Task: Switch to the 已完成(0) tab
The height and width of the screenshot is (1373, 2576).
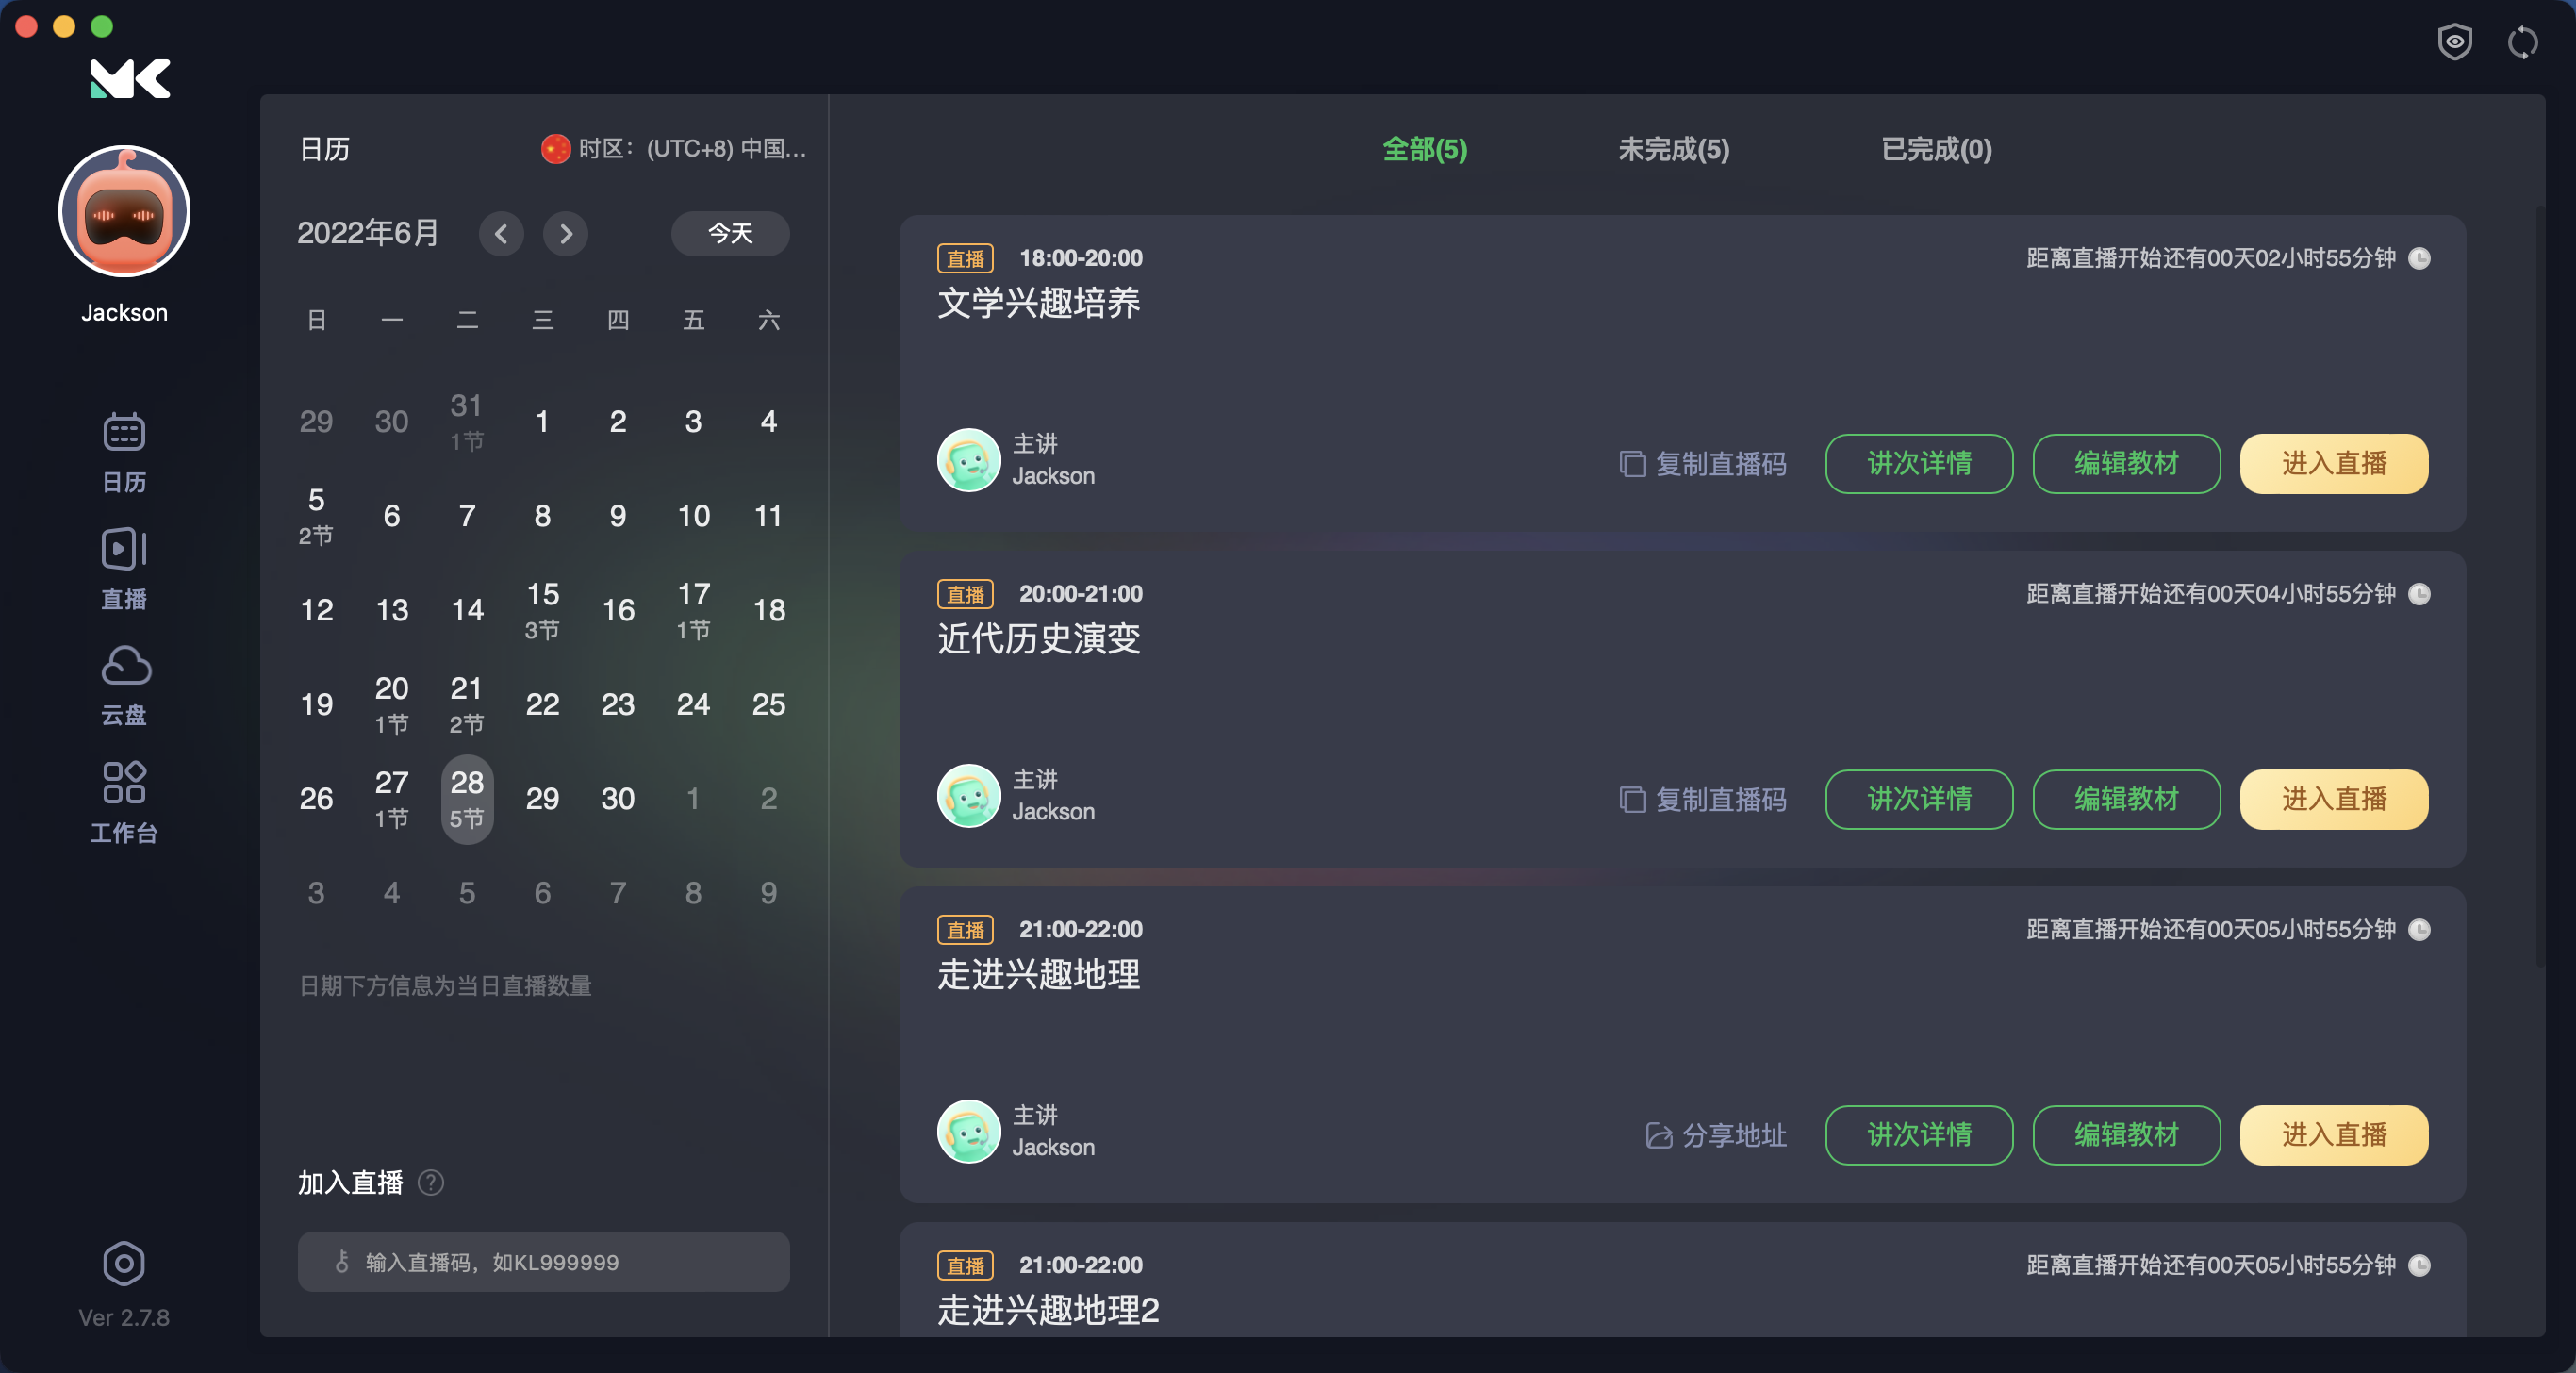Action: click(1936, 149)
